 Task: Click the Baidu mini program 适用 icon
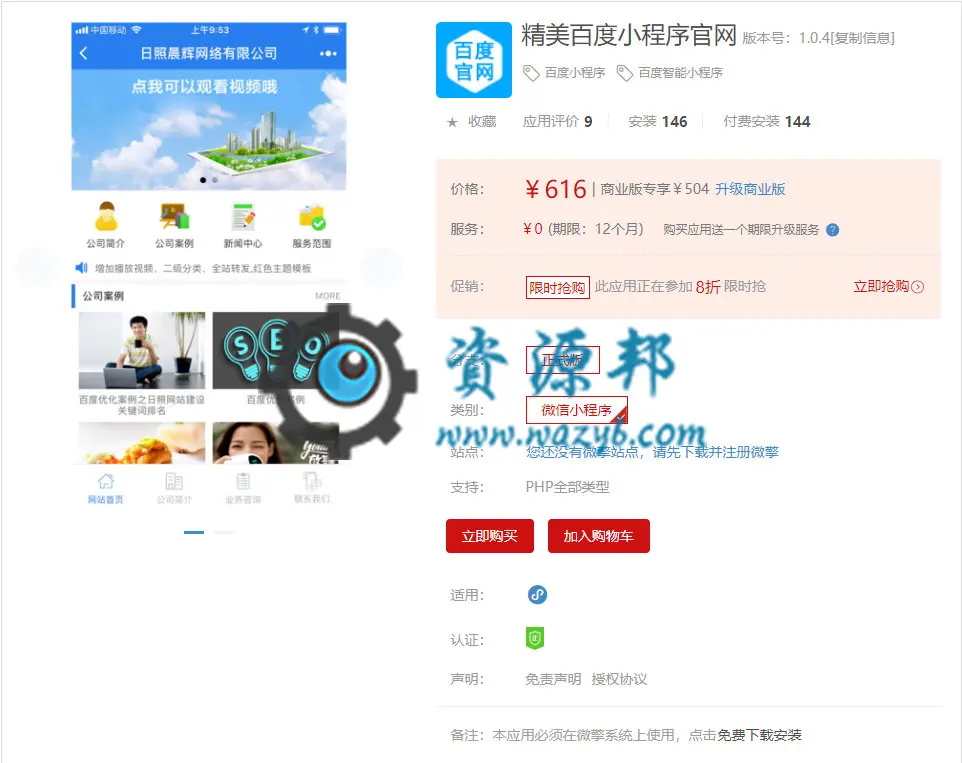pos(537,594)
